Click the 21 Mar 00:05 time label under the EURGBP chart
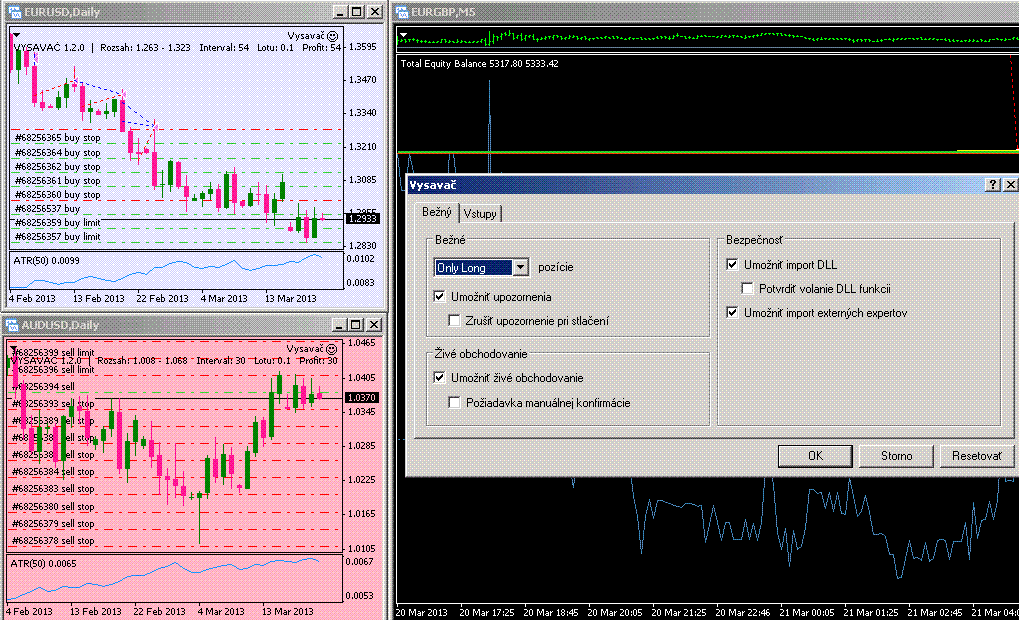 [806, 612]
